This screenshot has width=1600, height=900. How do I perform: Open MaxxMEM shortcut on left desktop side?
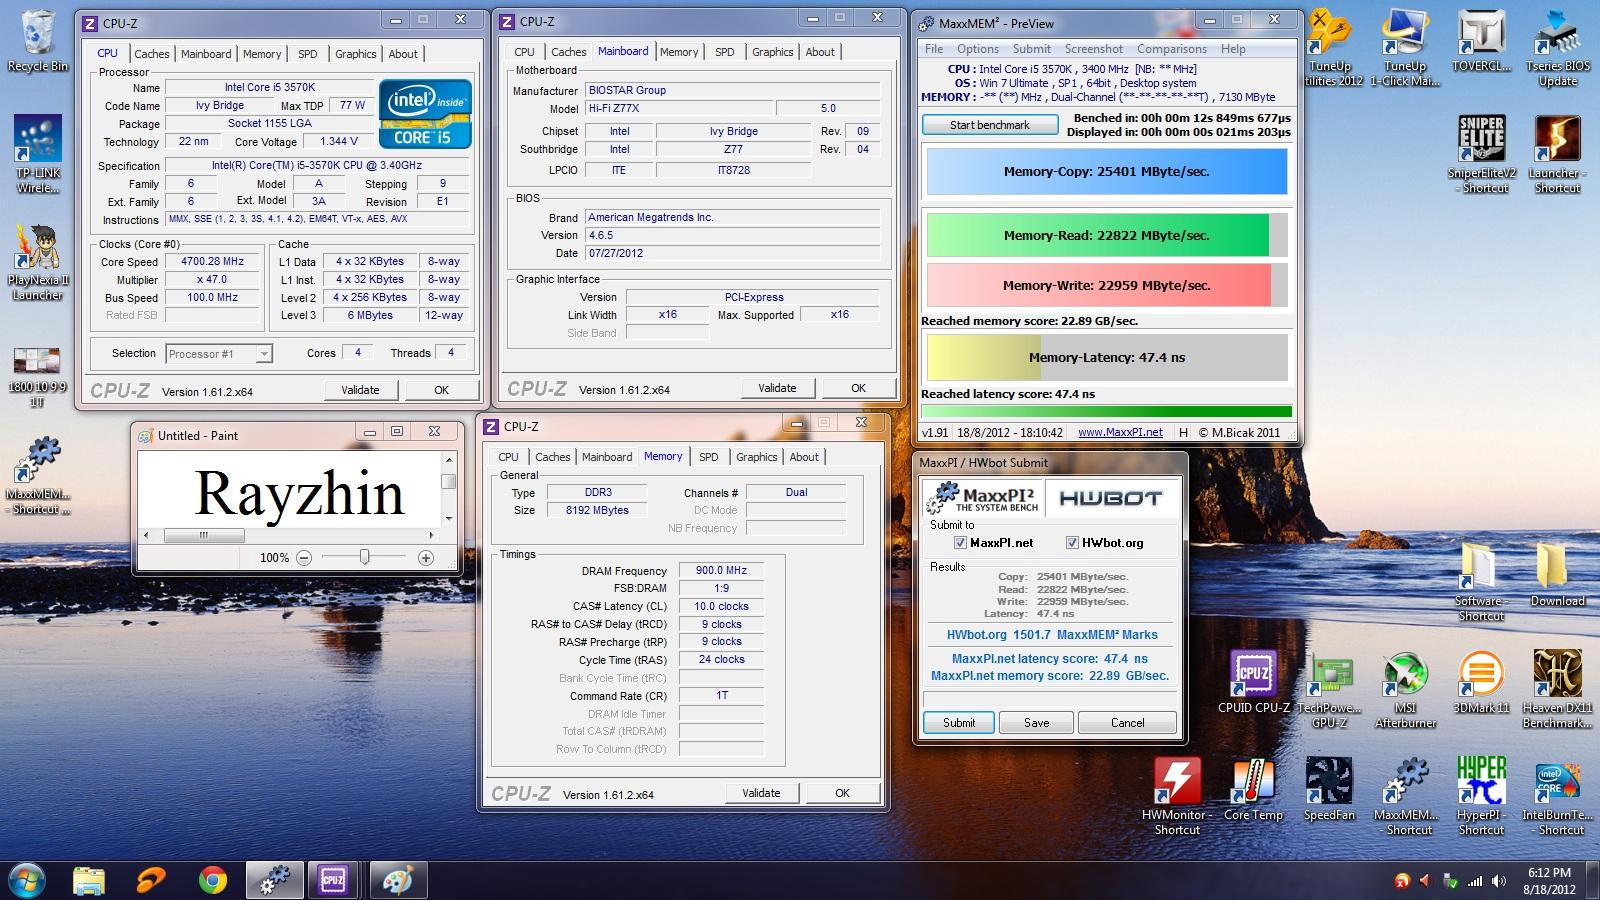37,477
